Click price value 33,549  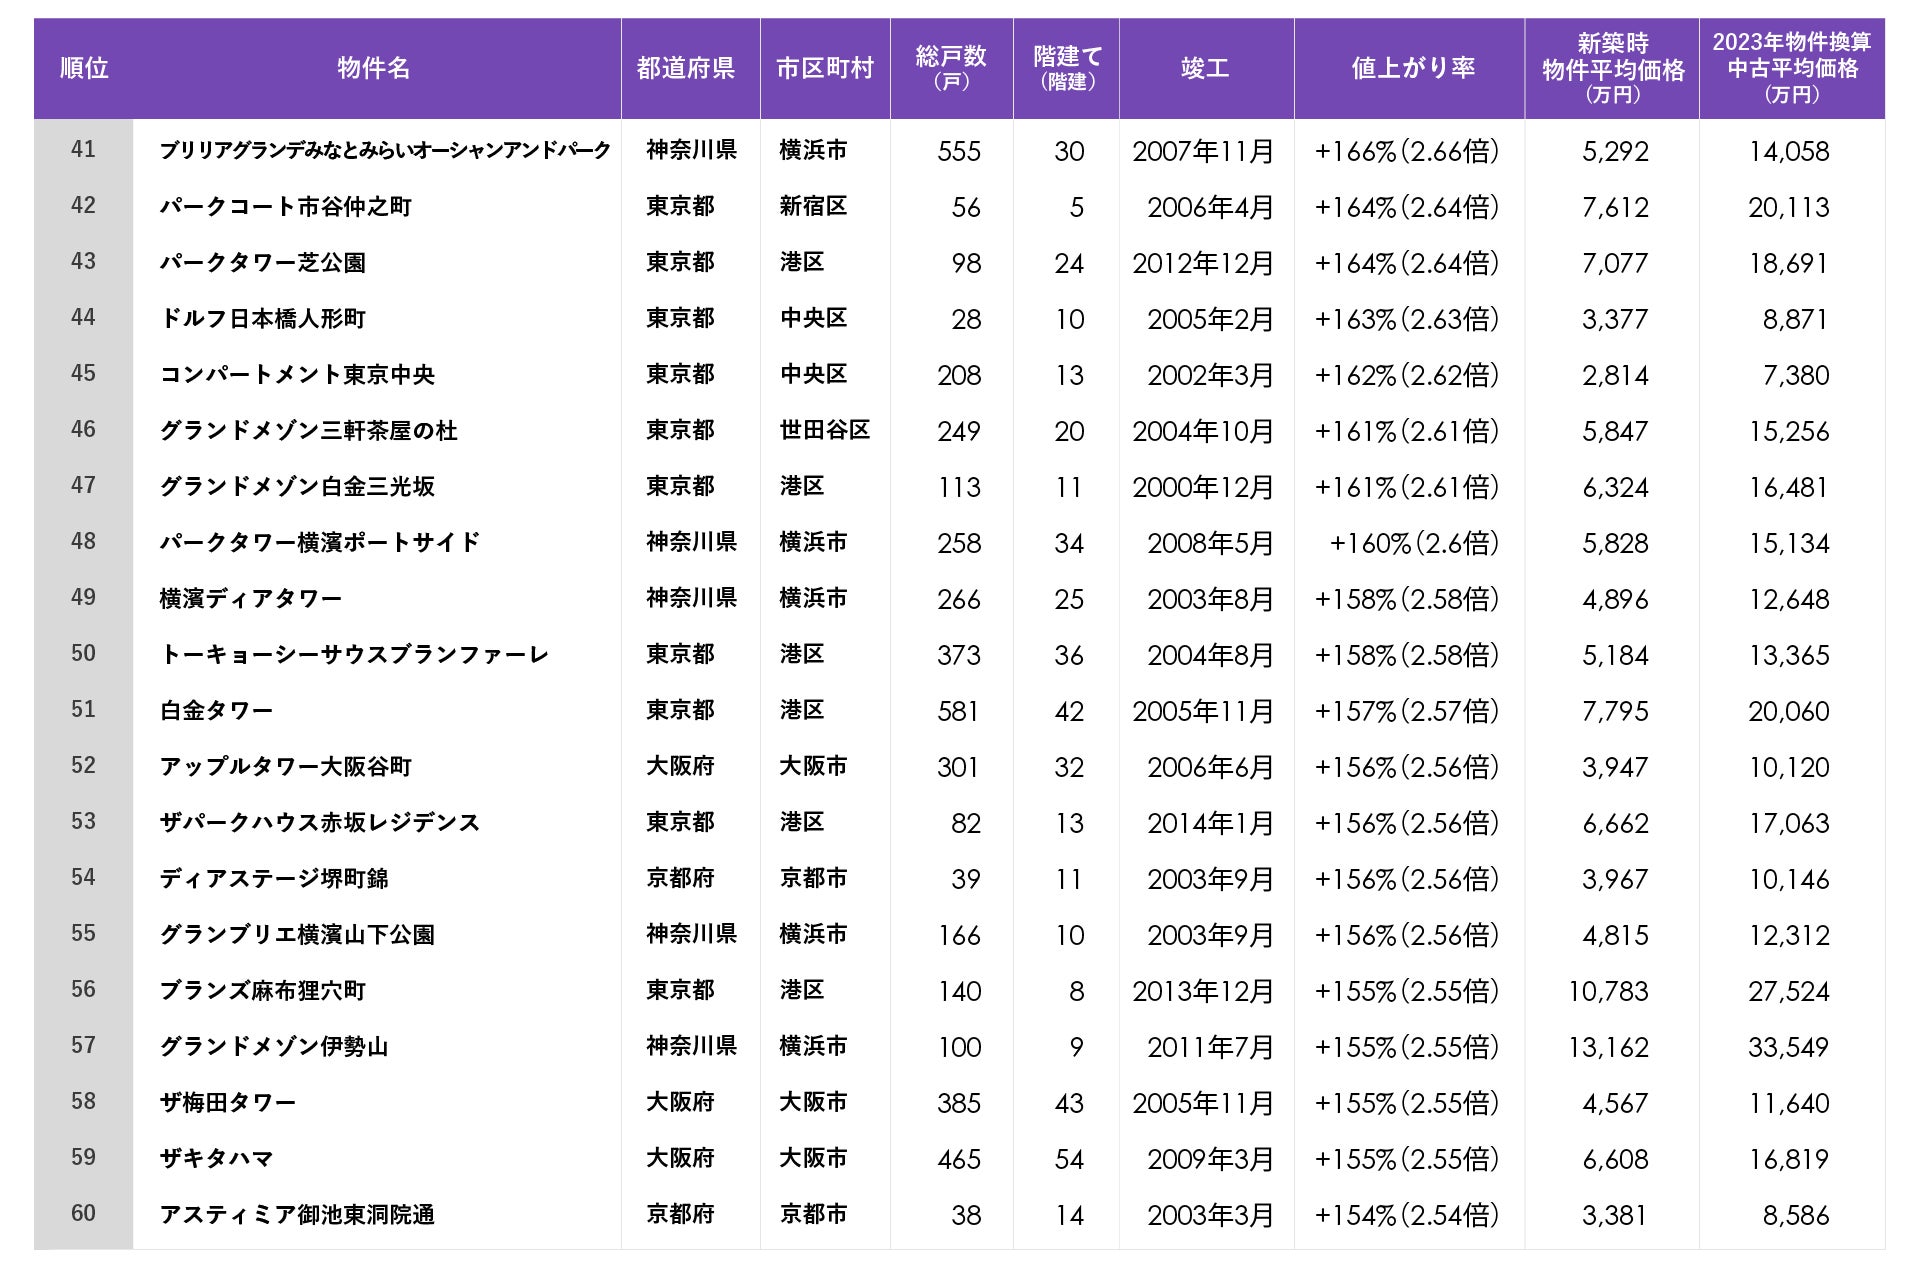pyautogui.click(x=1788, y=1047)
